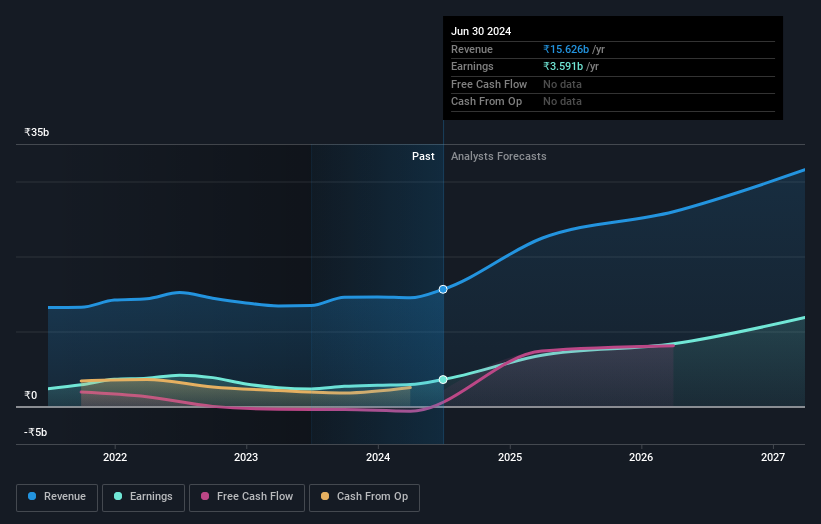Click the 2026 x-axis label
Screen dimensions: 821x524
[x=641, y=457]
